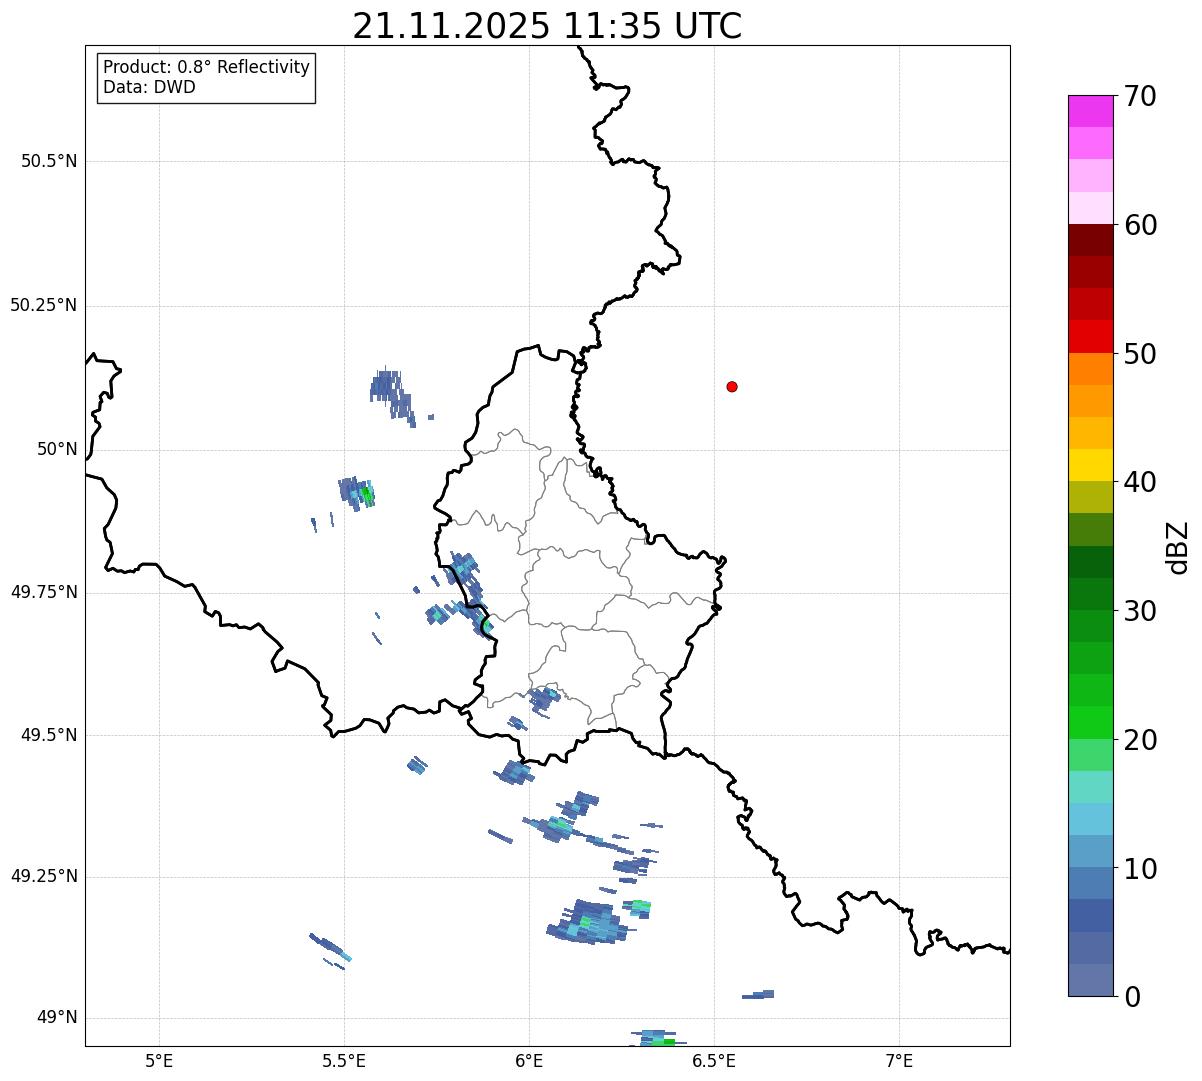Click the colorbar tick label 0
The image size is (1202, 1081).
(1132, 997)
